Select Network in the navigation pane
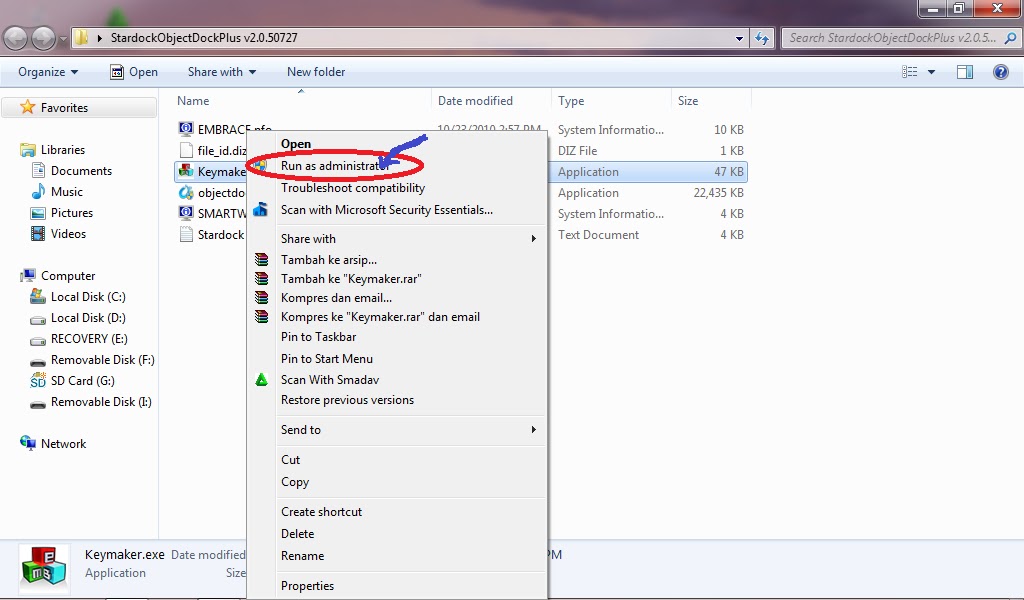This screenshot has height=600, width=1024. coord(63,443)
